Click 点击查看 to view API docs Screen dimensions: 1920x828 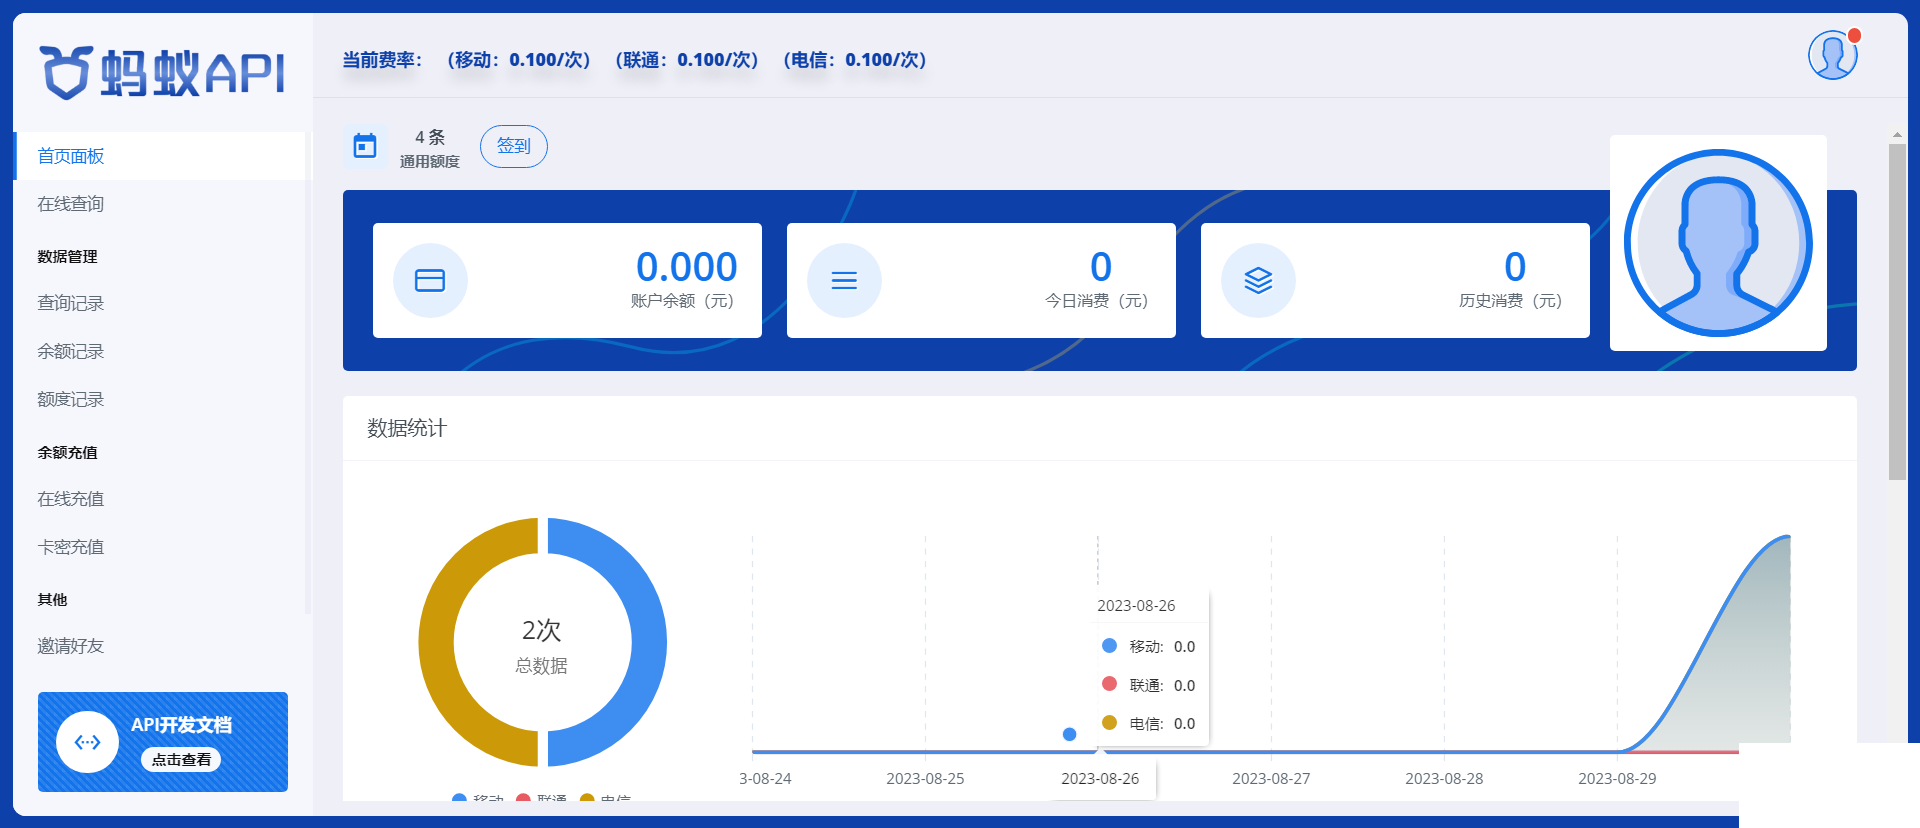(181, 760)
